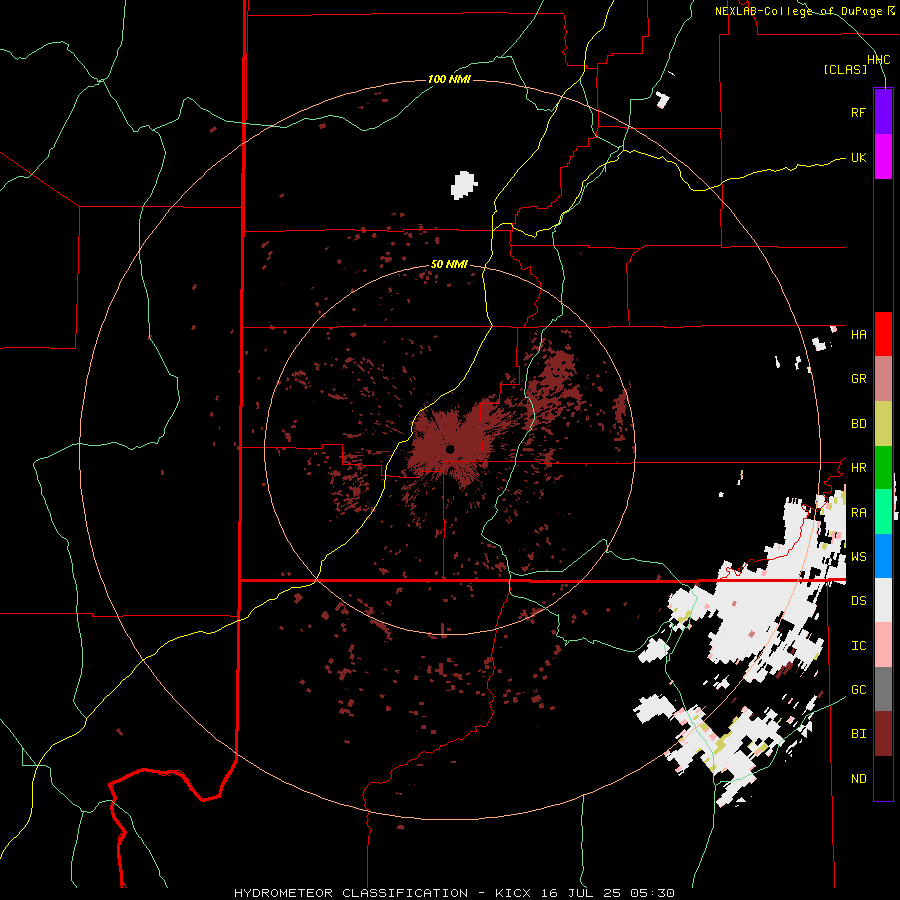900x900 pixels.
Task: Click the 'GC' legend label
Action: [858, 690]
